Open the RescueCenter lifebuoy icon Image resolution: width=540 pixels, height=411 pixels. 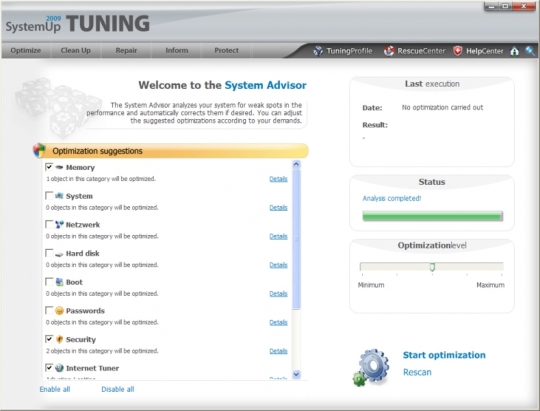(x=389, y=51)
